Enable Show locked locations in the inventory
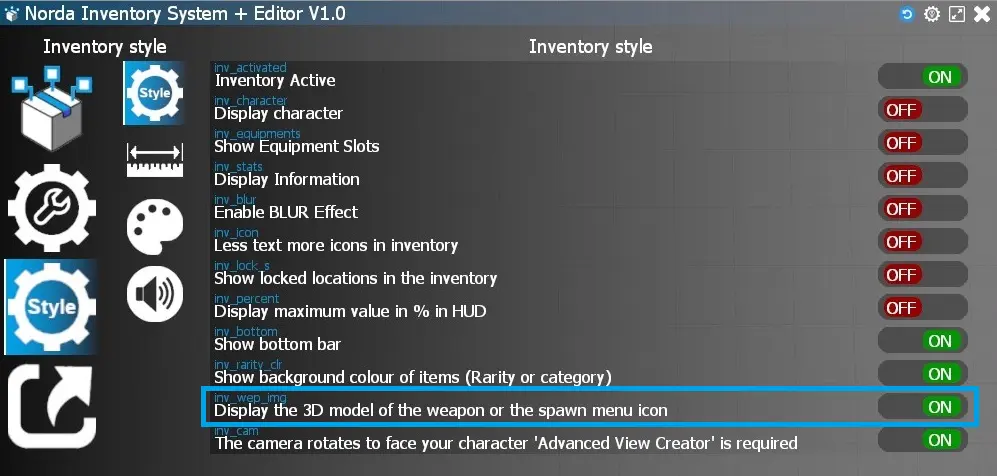This screenshot has width=997, height=476. coord(923,275)
